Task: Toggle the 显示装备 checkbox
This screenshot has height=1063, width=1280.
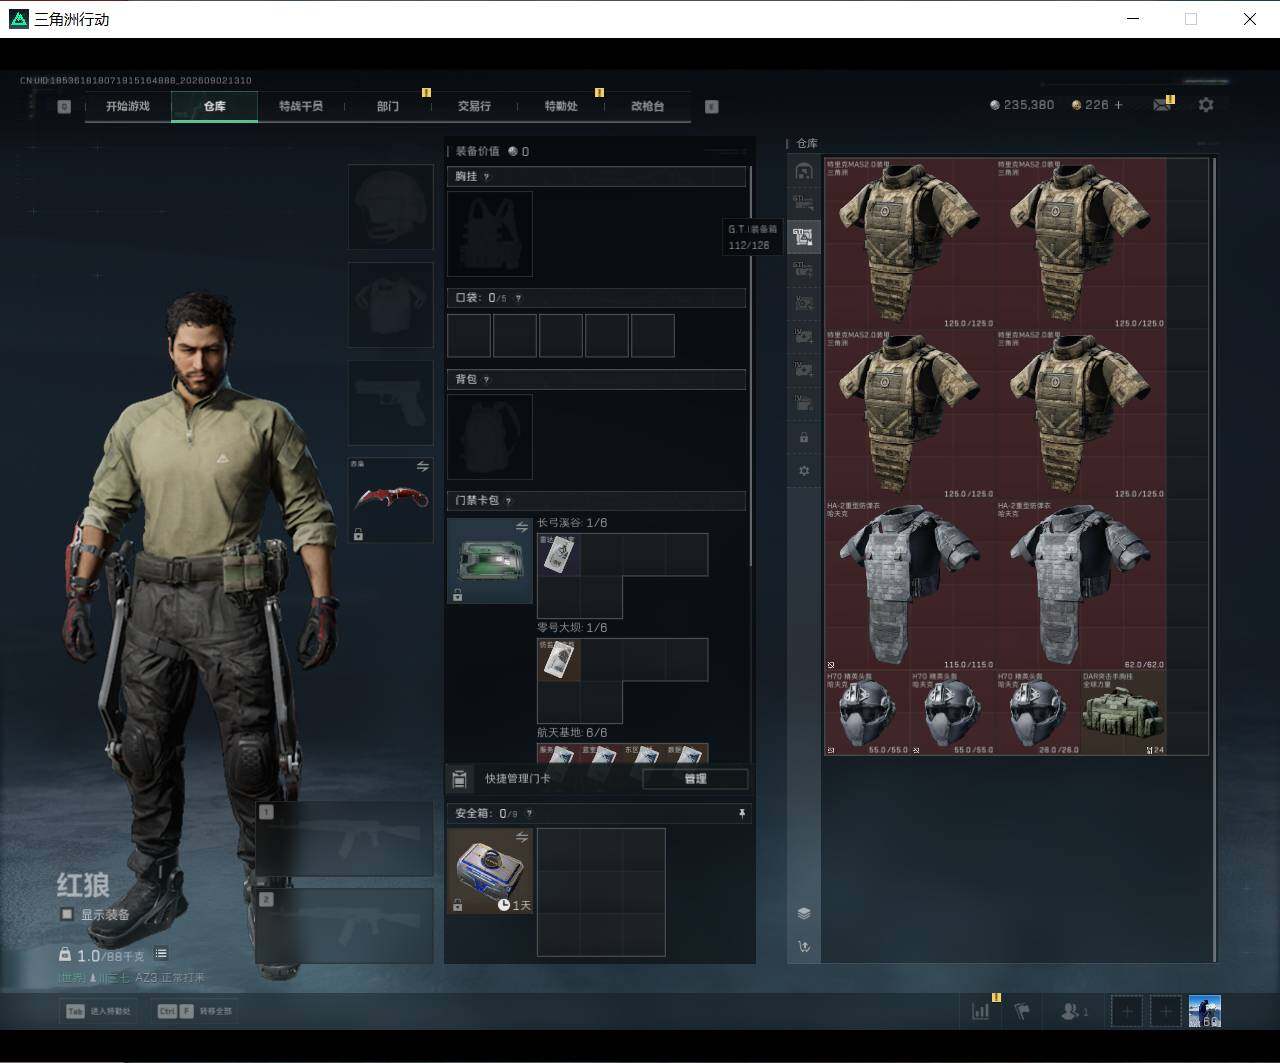Action: coord(67,914)
